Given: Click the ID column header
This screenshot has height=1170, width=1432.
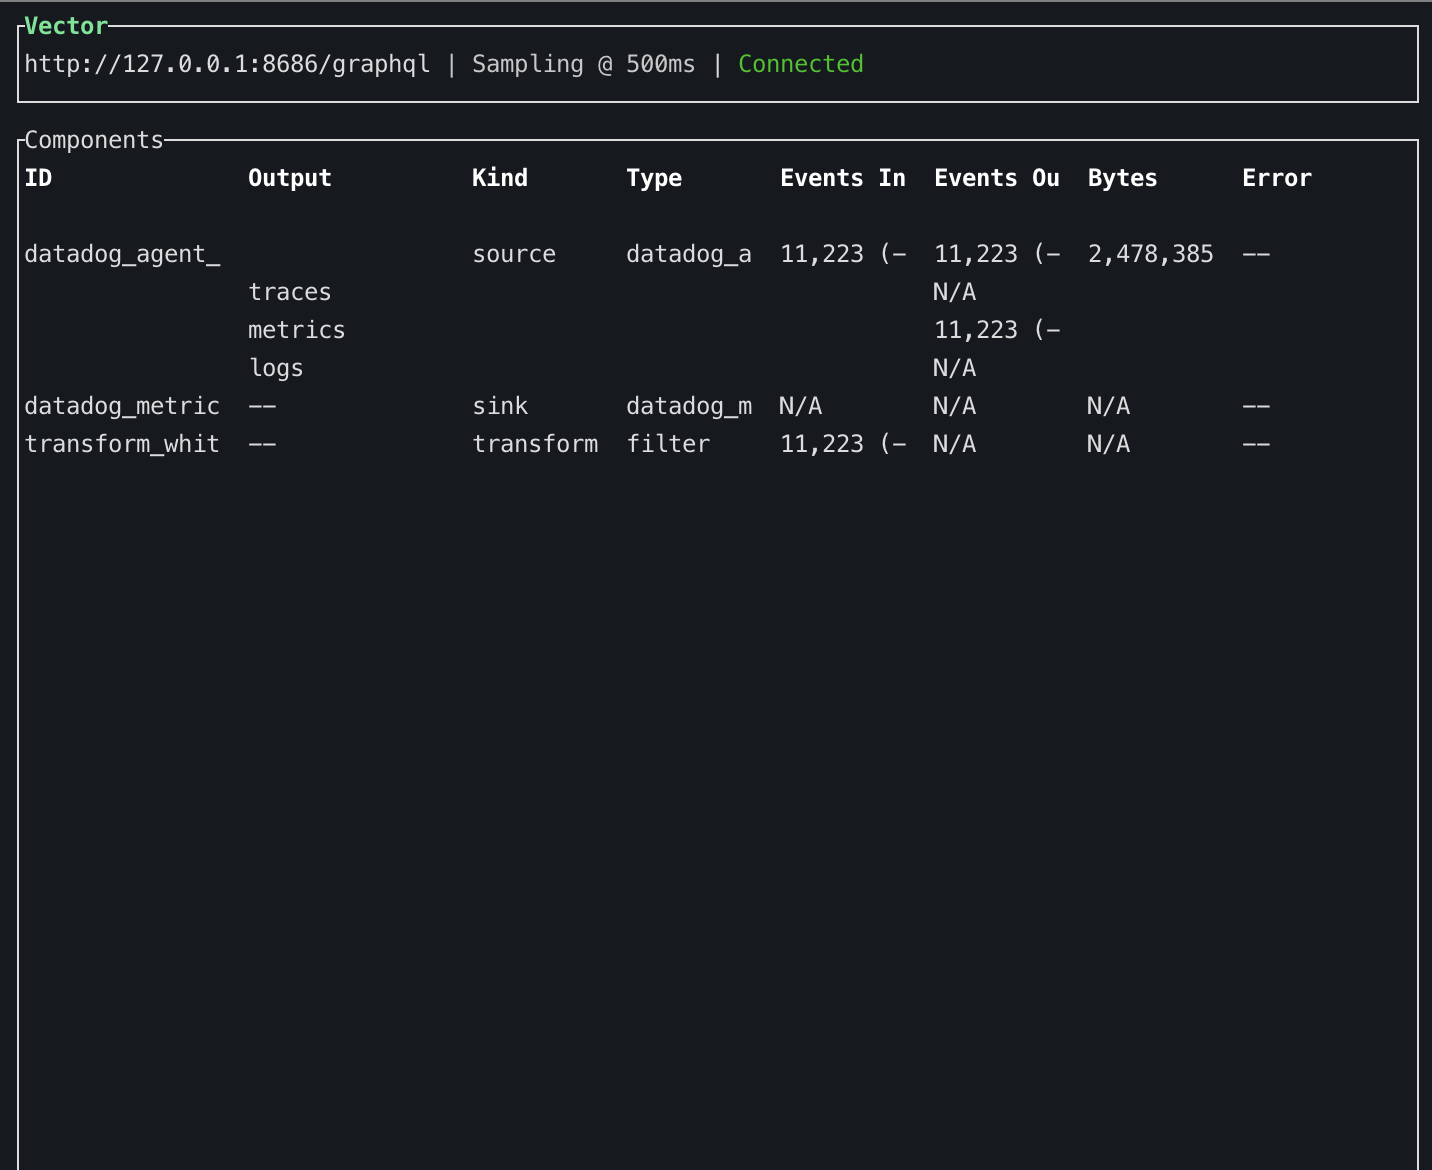Looking at the screenshot, I should point(38,178).
